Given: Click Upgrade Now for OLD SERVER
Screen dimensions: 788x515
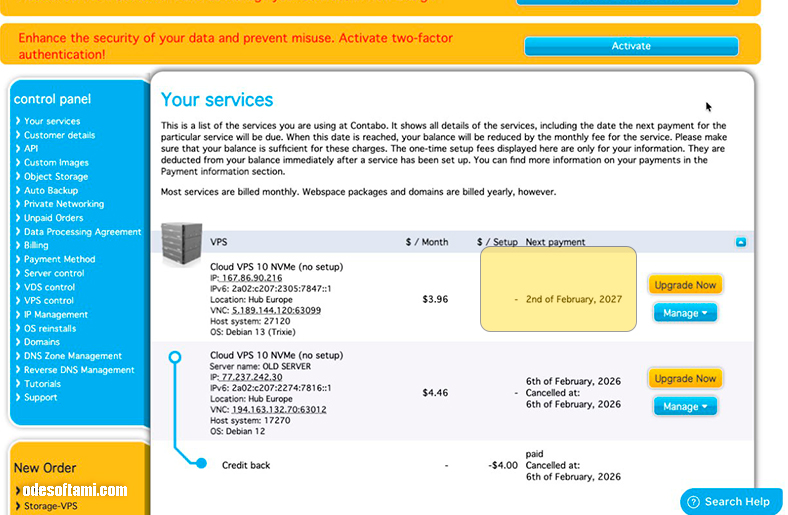Looking at the screenshot, I should click(685, 378).
